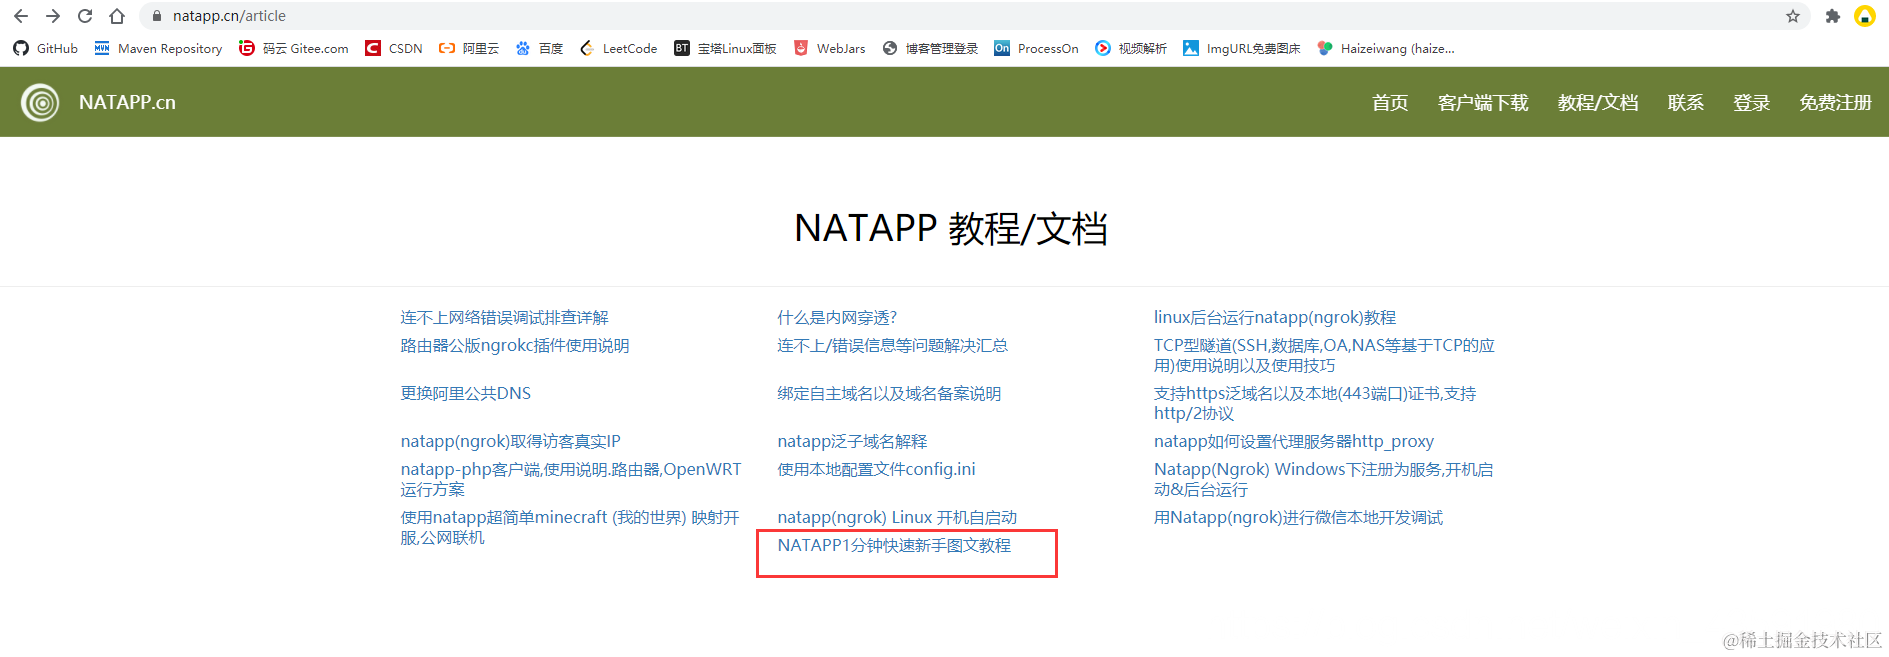The image size is (1889, 657).
Task: Open the 码云 Gitee.com bookmark
Action: tap(293, 48)
